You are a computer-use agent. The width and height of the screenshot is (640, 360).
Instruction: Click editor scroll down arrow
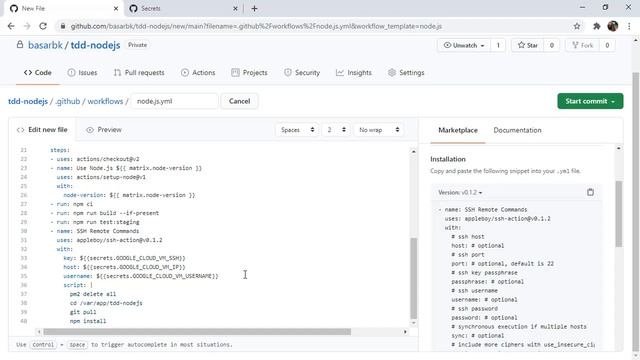[413, 323]
